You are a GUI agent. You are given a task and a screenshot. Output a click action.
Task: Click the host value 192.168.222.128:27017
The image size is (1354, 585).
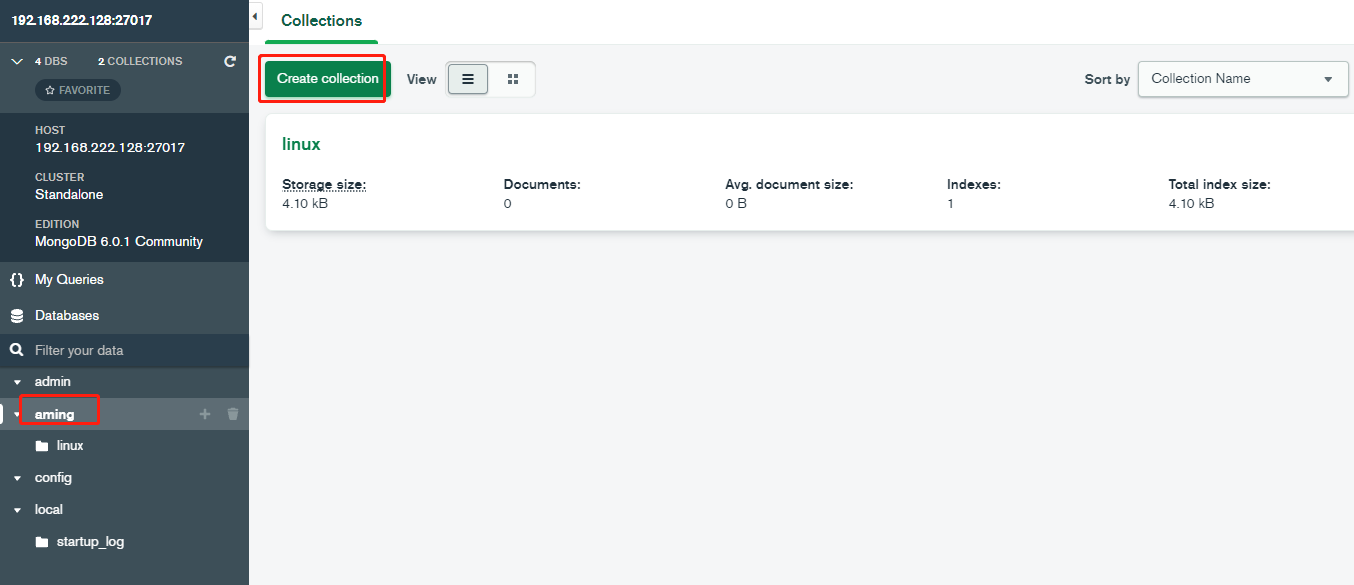pyautogui.click(x=110, y=148)
